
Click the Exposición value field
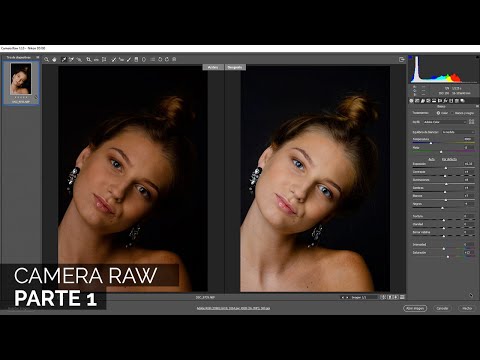pos(468,164)
